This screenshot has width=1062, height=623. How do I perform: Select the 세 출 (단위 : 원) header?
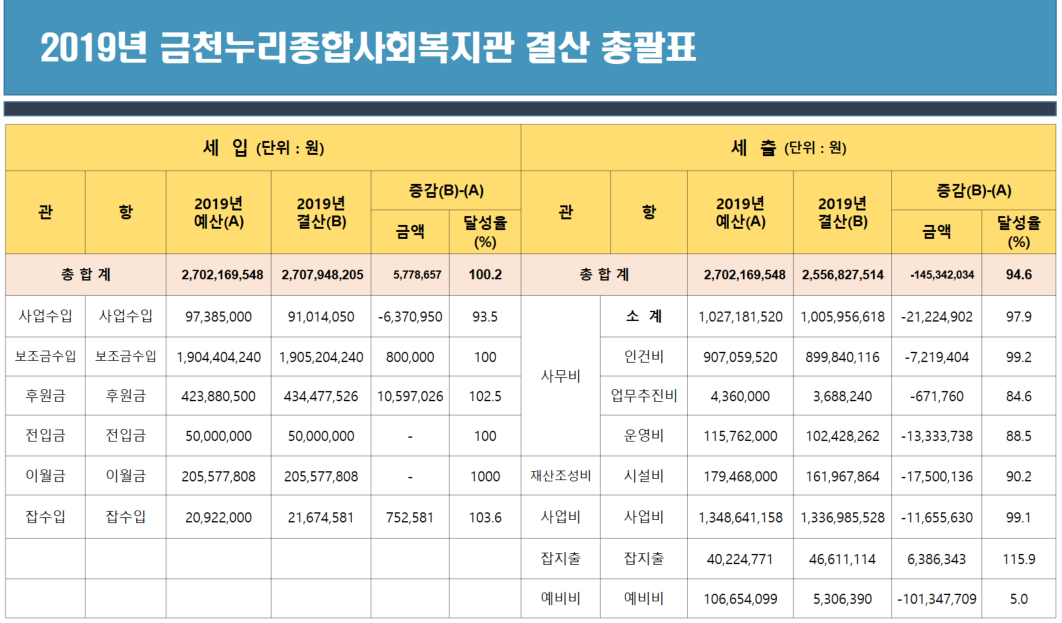coord(788,148)
